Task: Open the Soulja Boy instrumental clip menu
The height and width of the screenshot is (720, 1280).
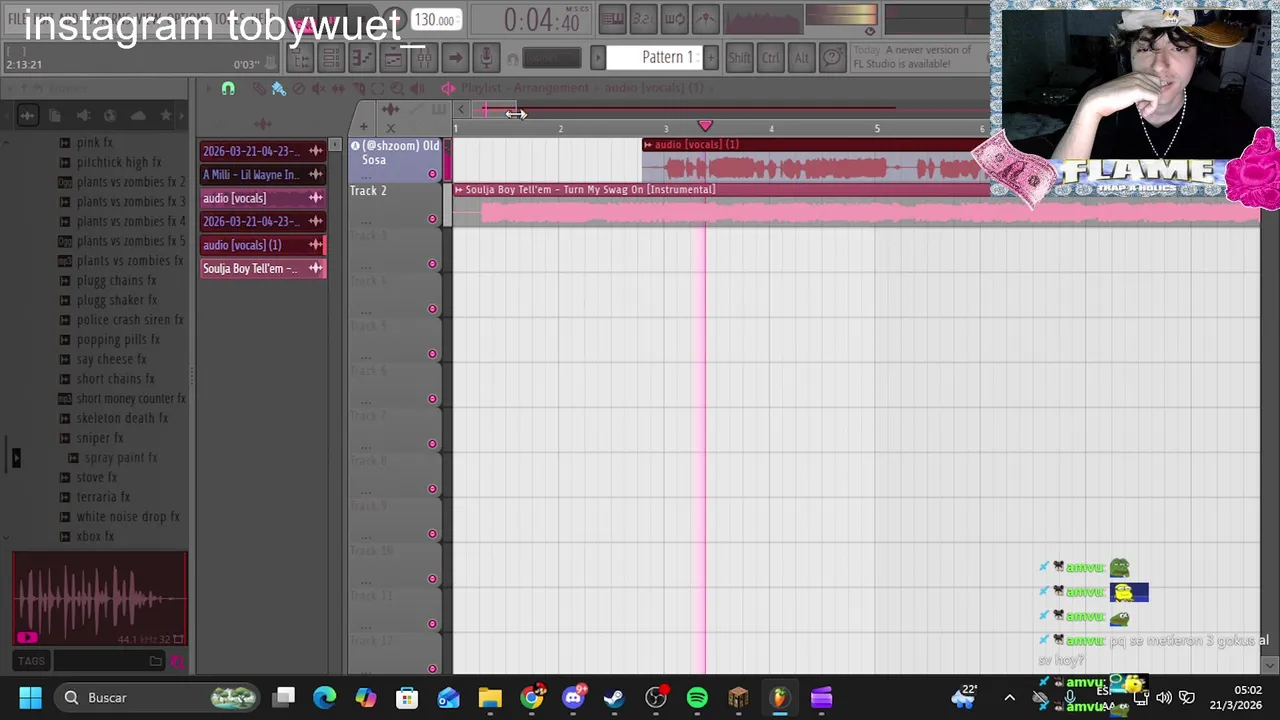Action: [x=459, y=190]
